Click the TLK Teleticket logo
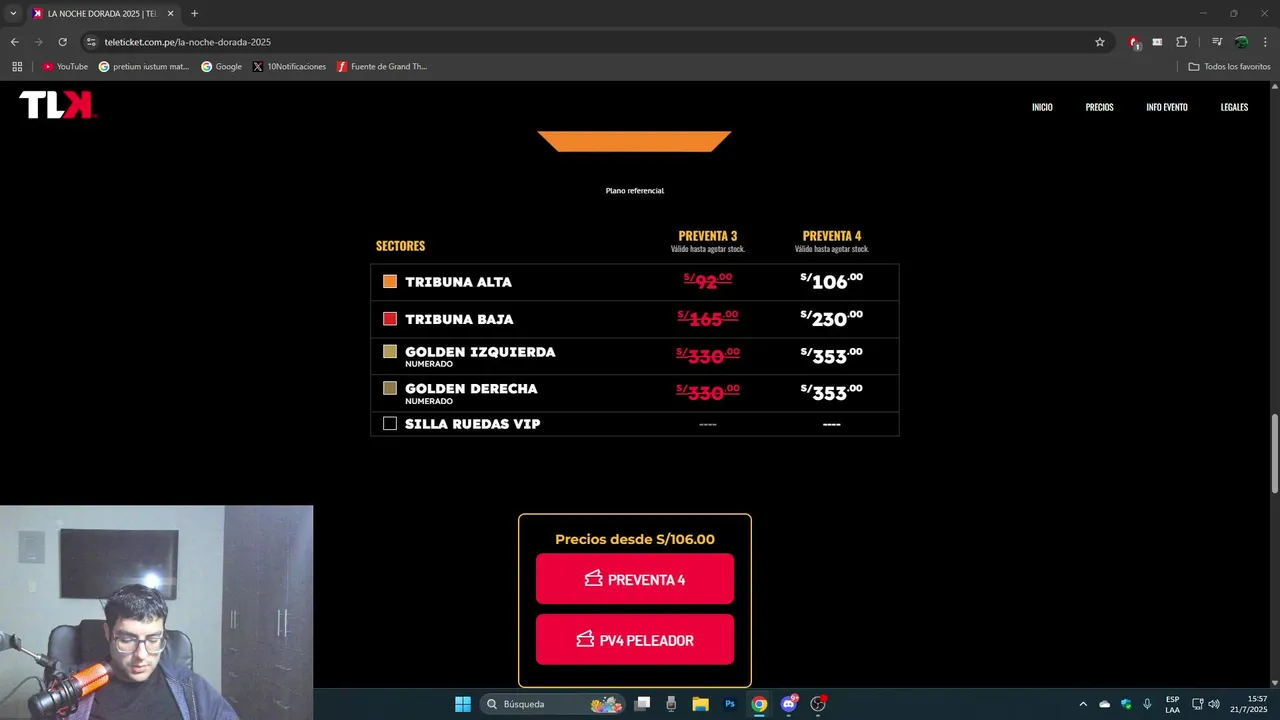This screenshot has height=720, width=1280. (x=58, y=105)
